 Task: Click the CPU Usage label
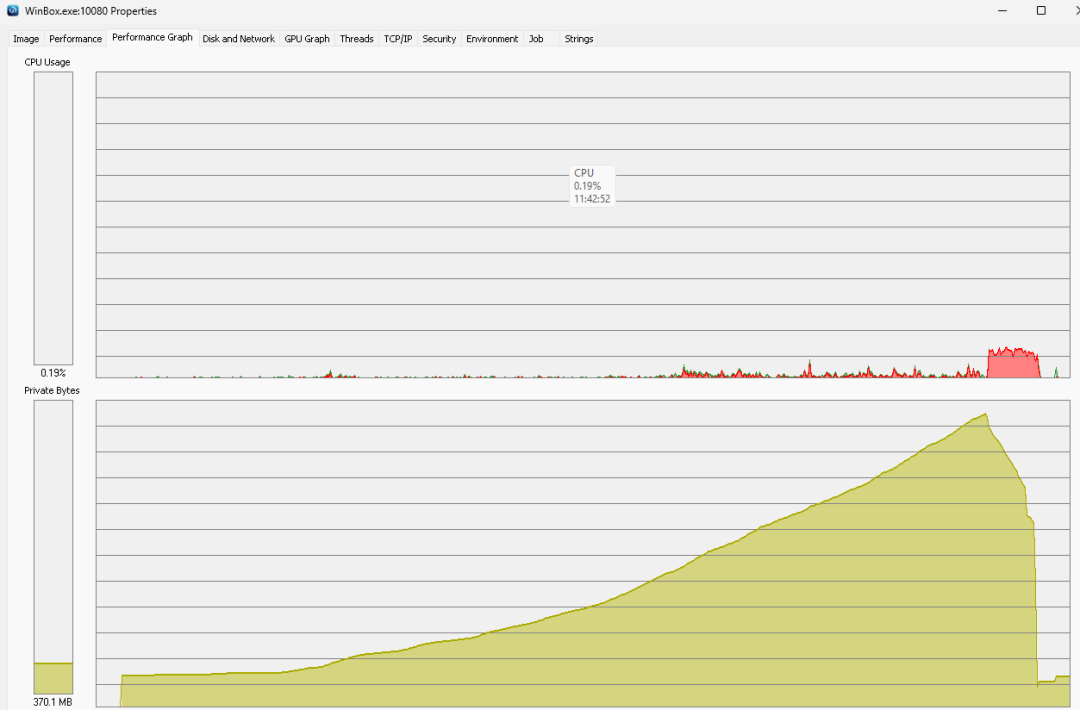click(x=48, y=62)
